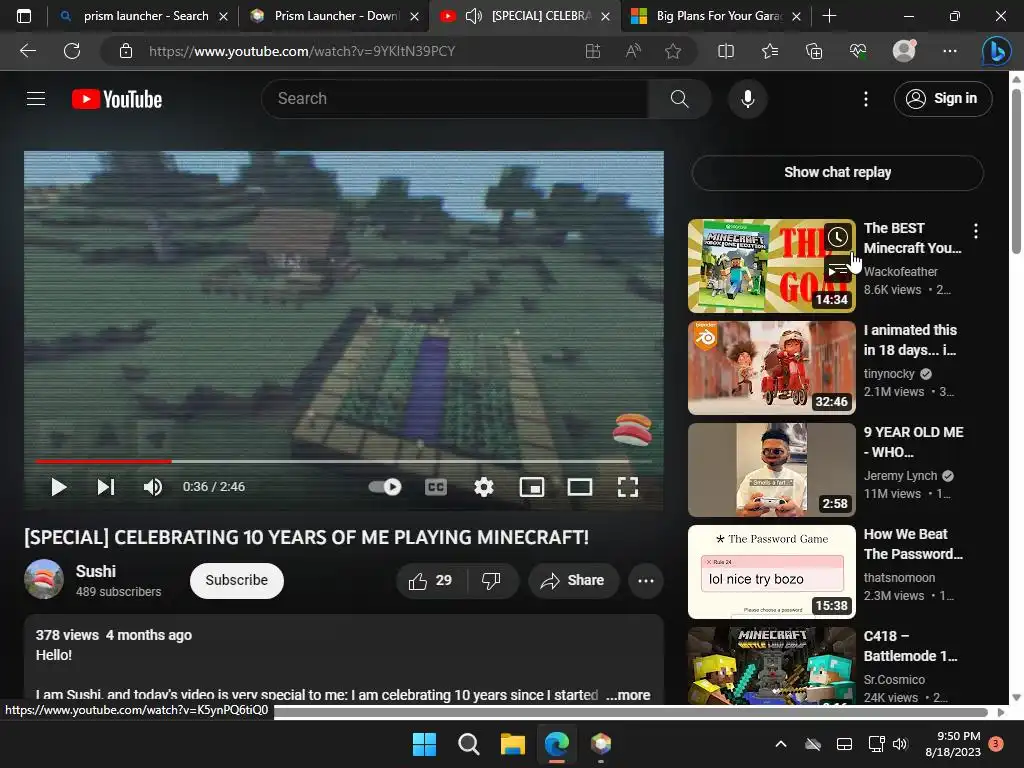This screenshot has width=1024, height=768.
Task: Open taskbar clock showing 9:50 PM
Action: pos(953,744)
